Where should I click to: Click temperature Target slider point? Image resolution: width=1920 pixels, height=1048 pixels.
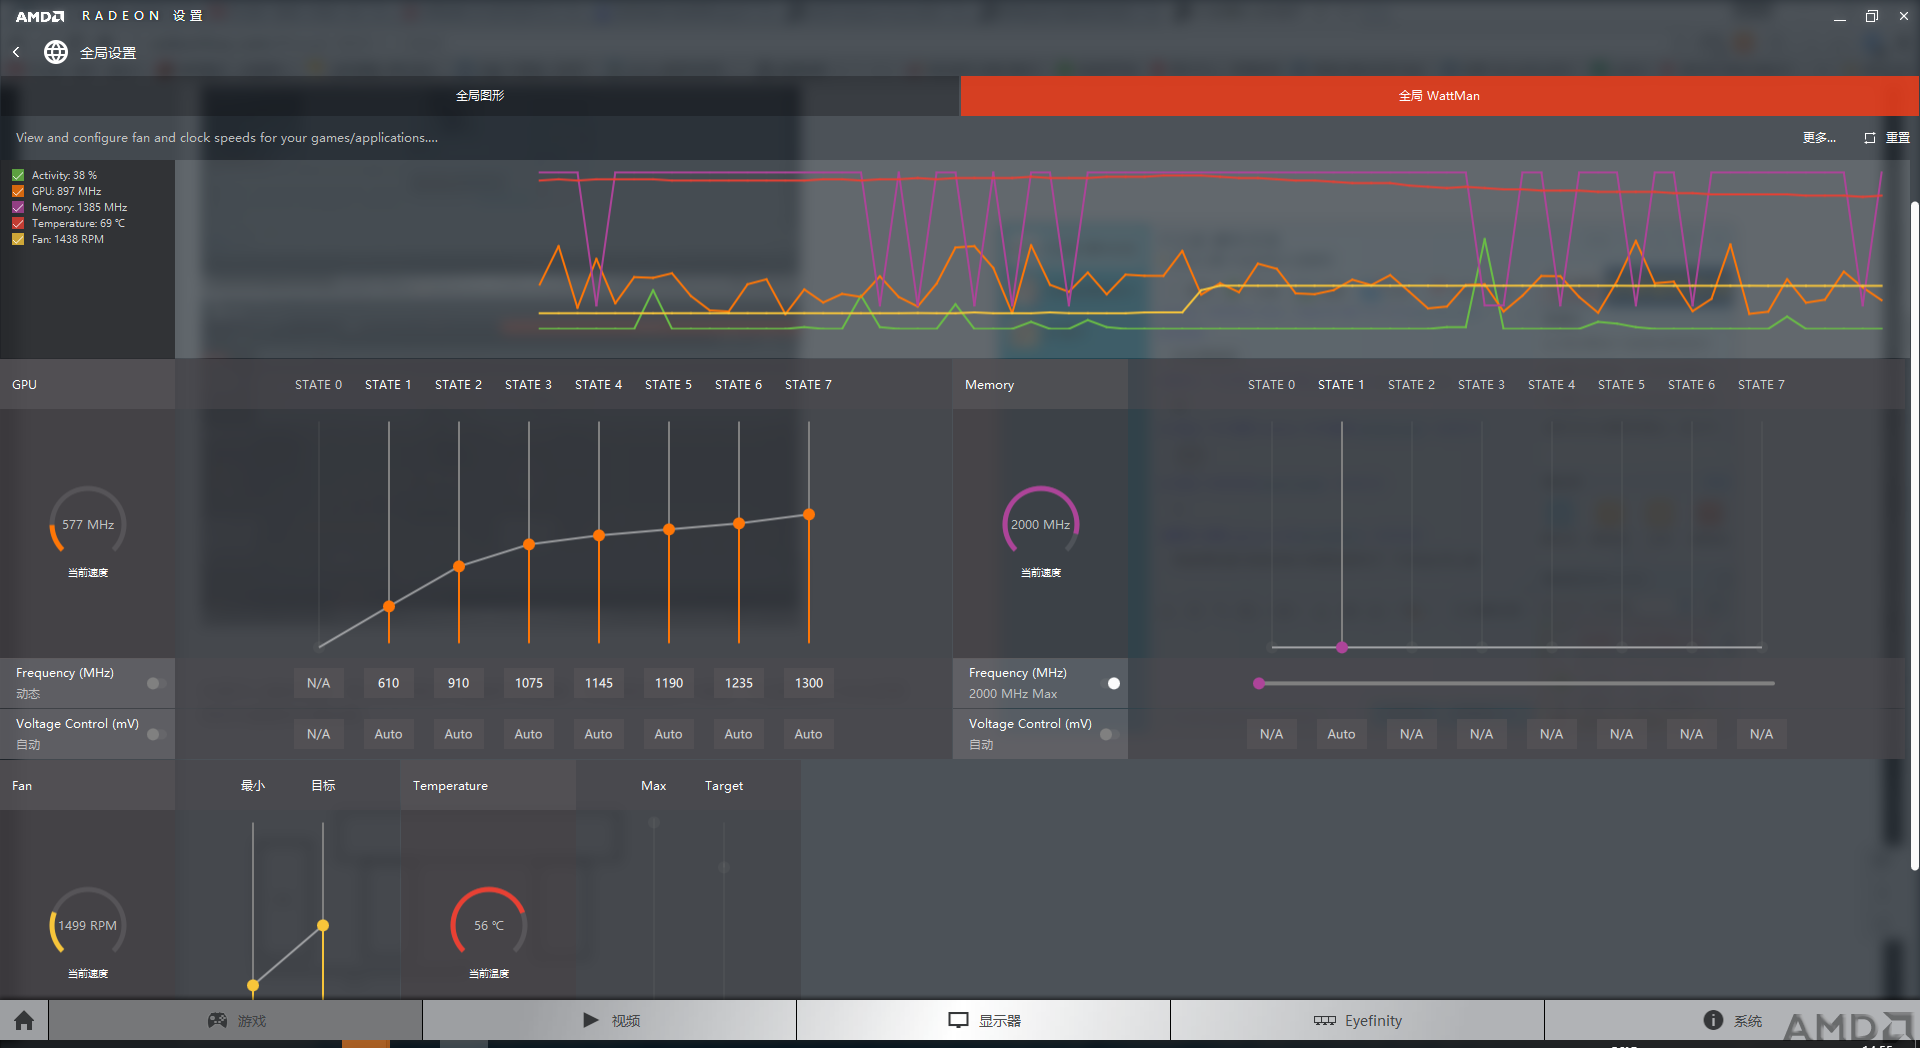coord(724,867)
